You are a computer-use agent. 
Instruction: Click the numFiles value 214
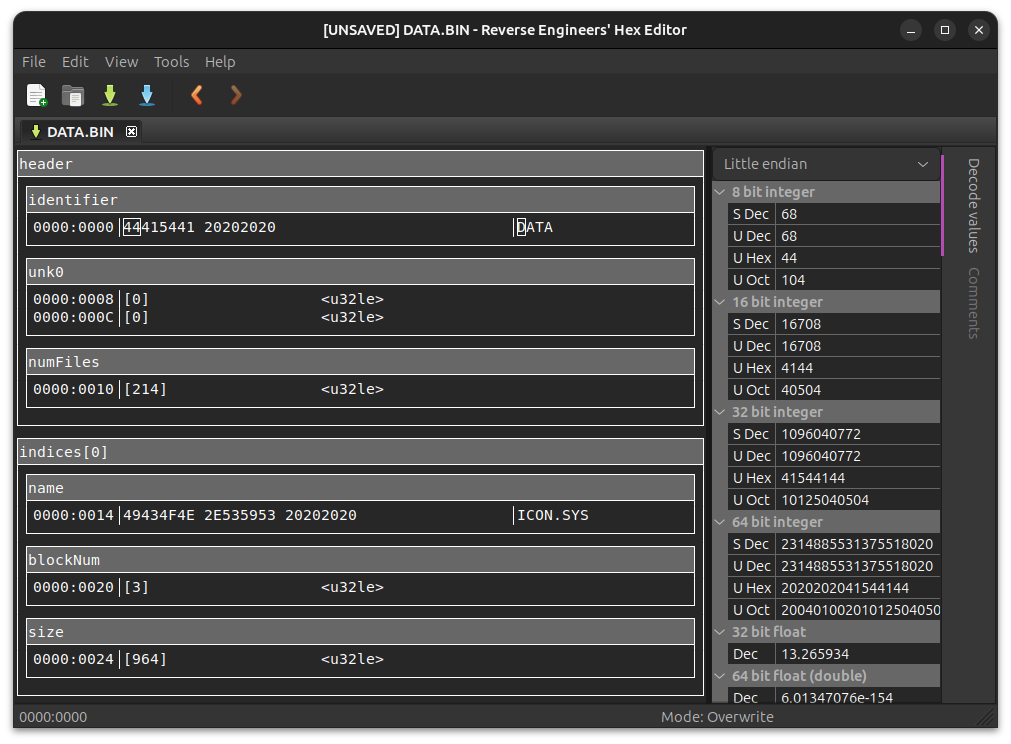tap(146, 390)
